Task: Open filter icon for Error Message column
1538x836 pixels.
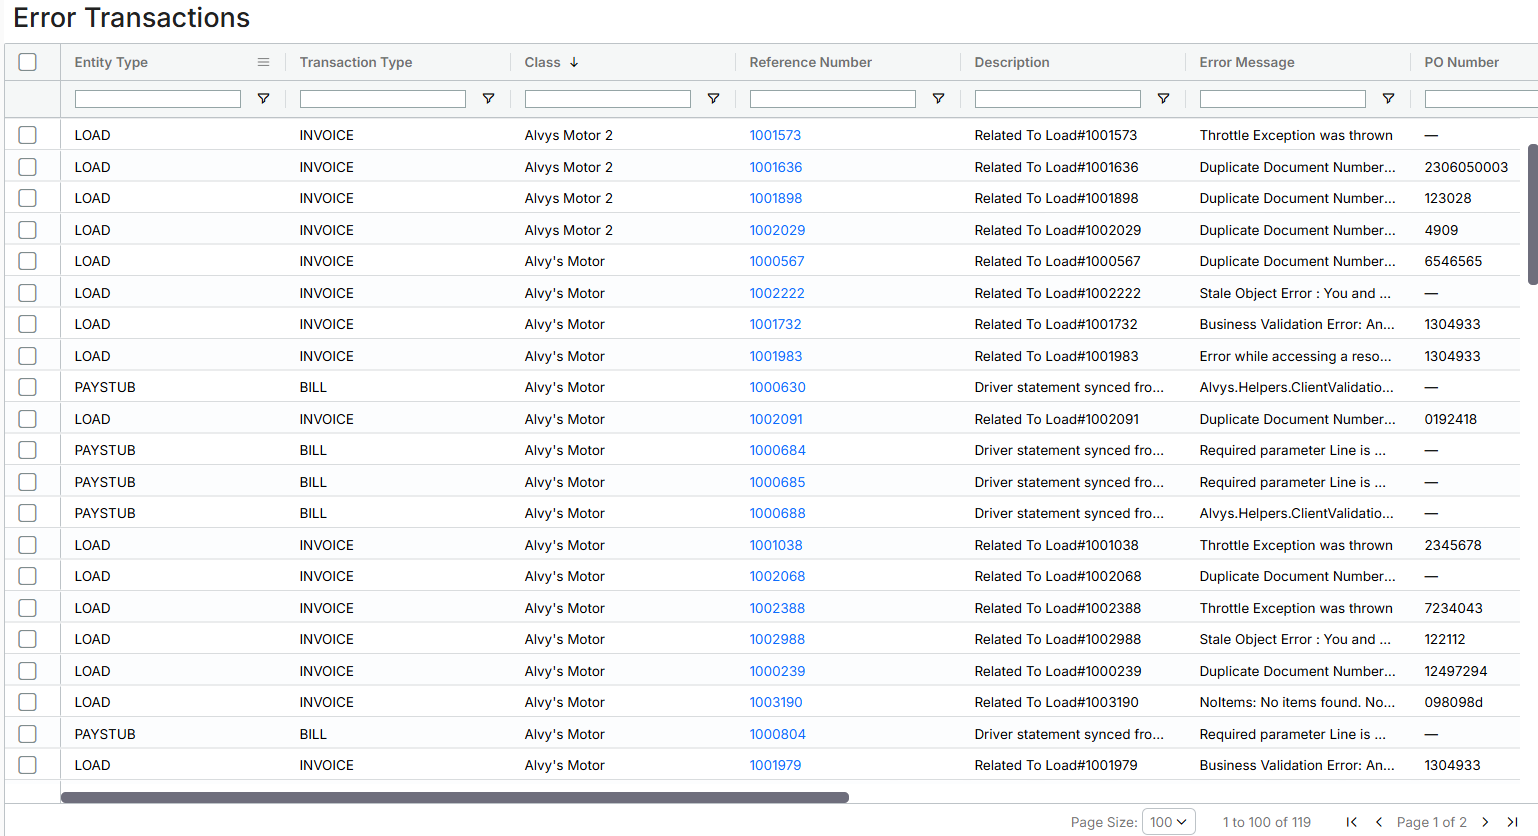Action: (x=1388, y=99)
